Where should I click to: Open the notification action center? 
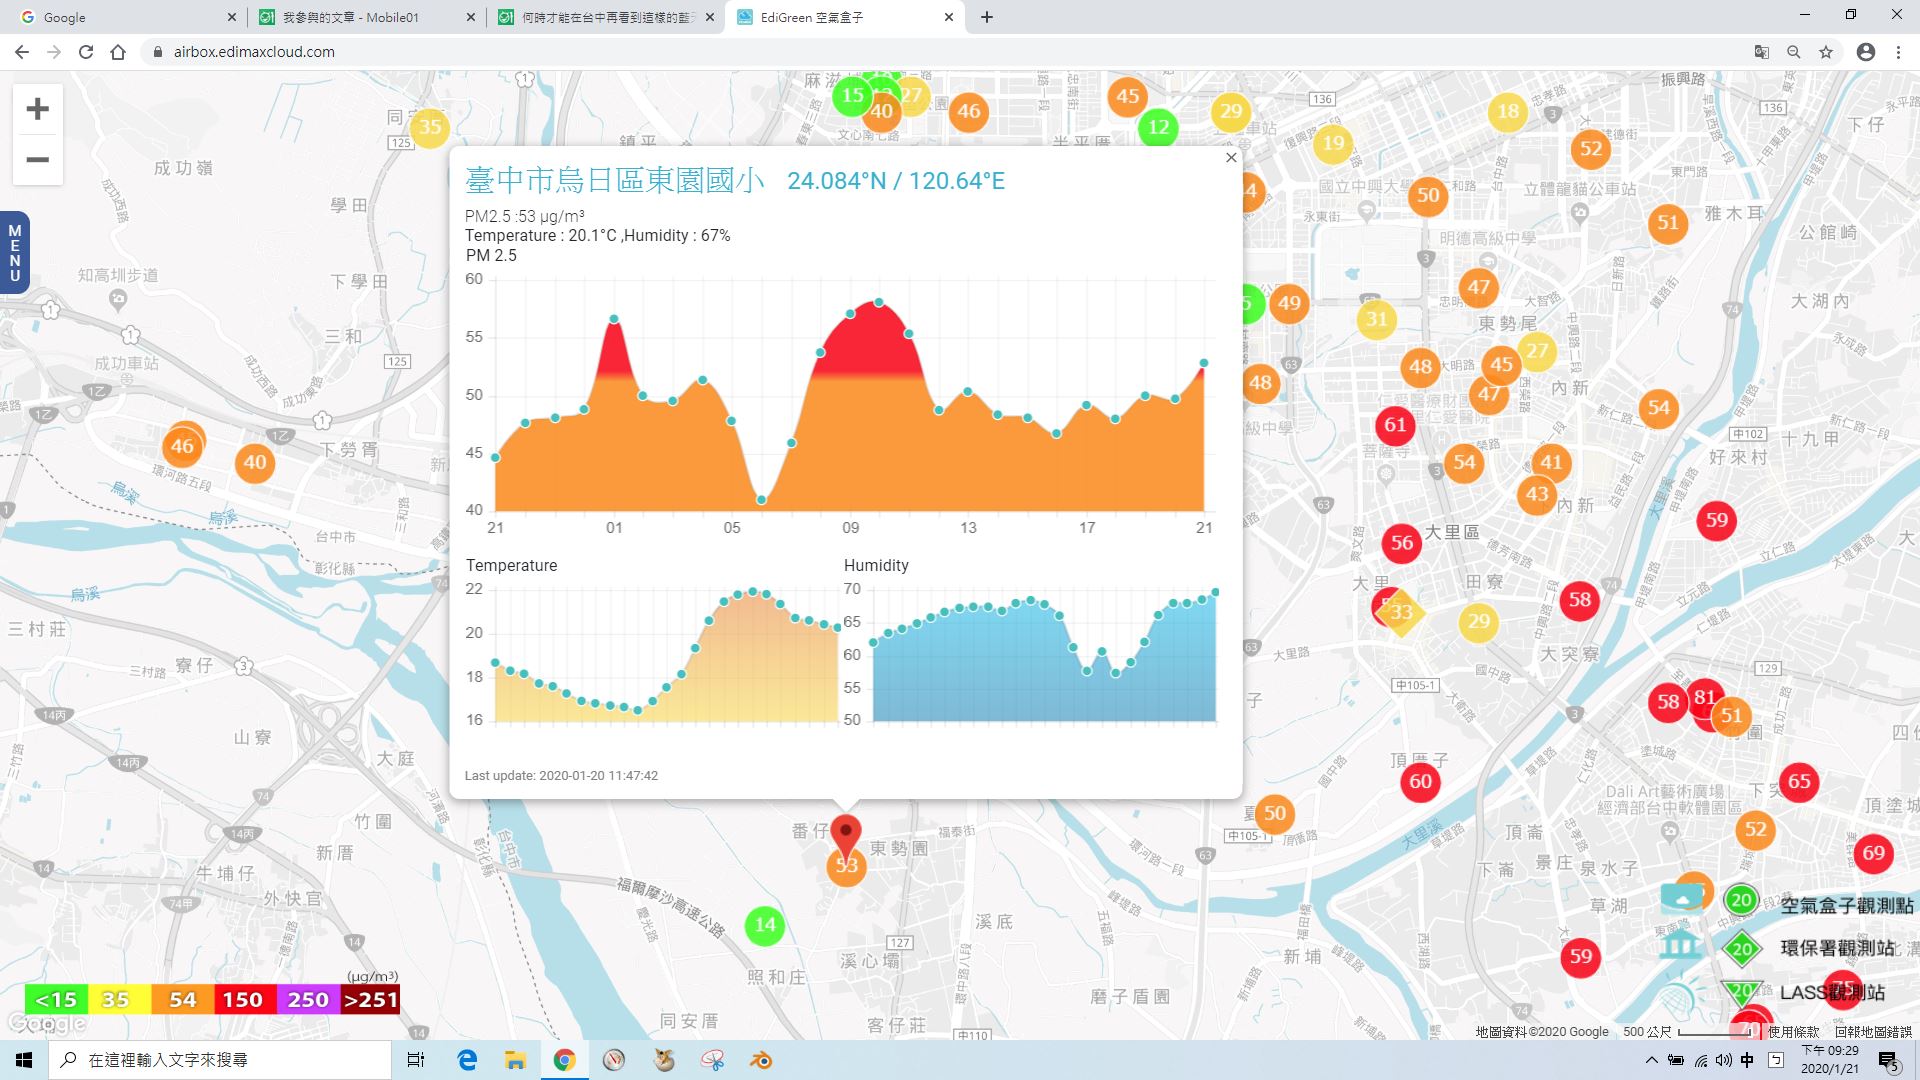pyautogui.click(x=1888, y=1061)
